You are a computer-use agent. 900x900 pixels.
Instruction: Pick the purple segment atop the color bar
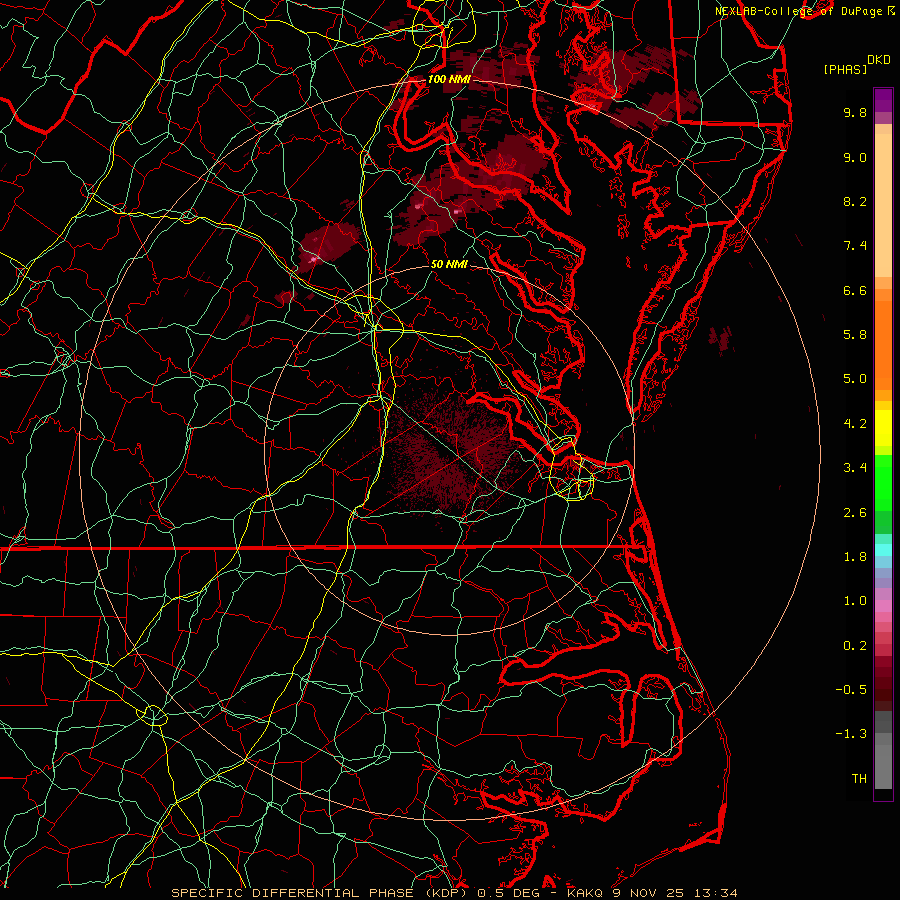(883, 100)
